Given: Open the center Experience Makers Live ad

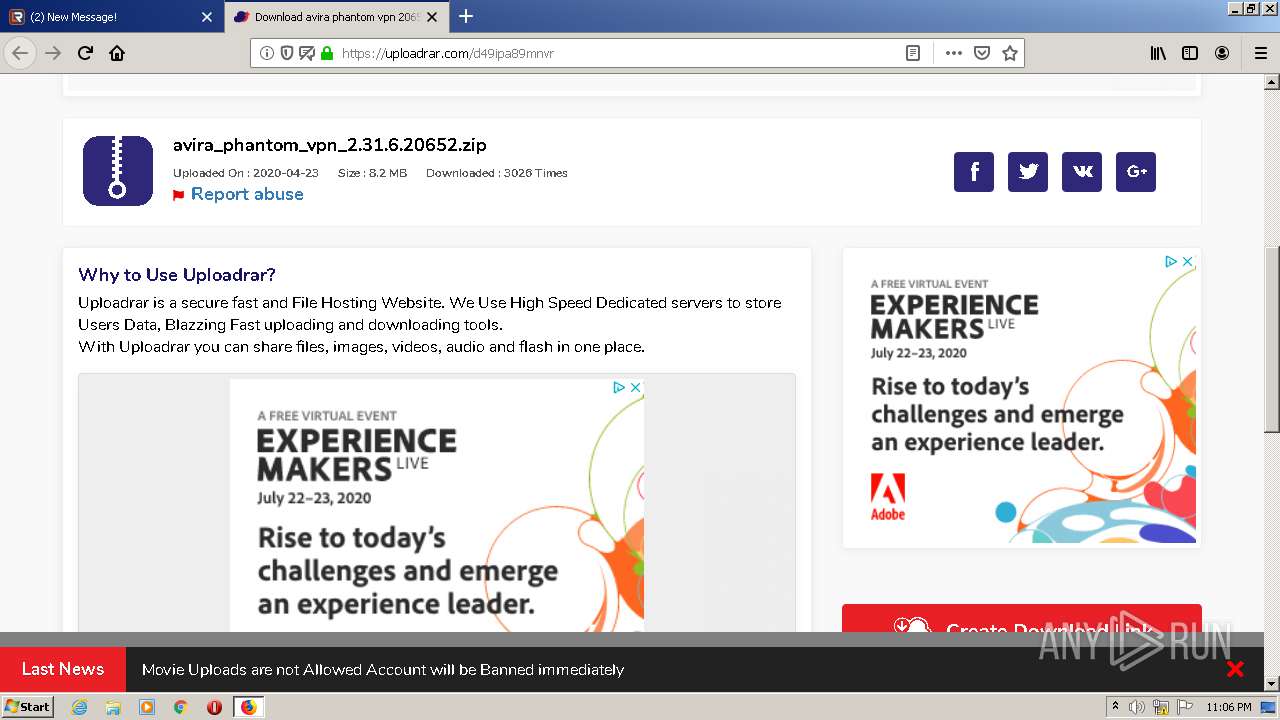Looking at the screenshot, I should pyautogui.click(x=437, y=505).
